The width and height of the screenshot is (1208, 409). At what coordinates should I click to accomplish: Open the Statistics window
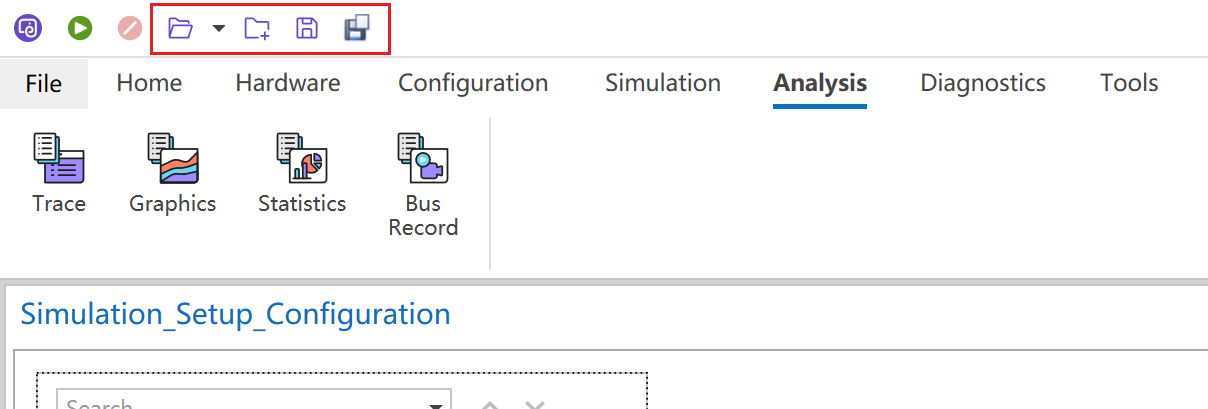click(x=302, y=173)
